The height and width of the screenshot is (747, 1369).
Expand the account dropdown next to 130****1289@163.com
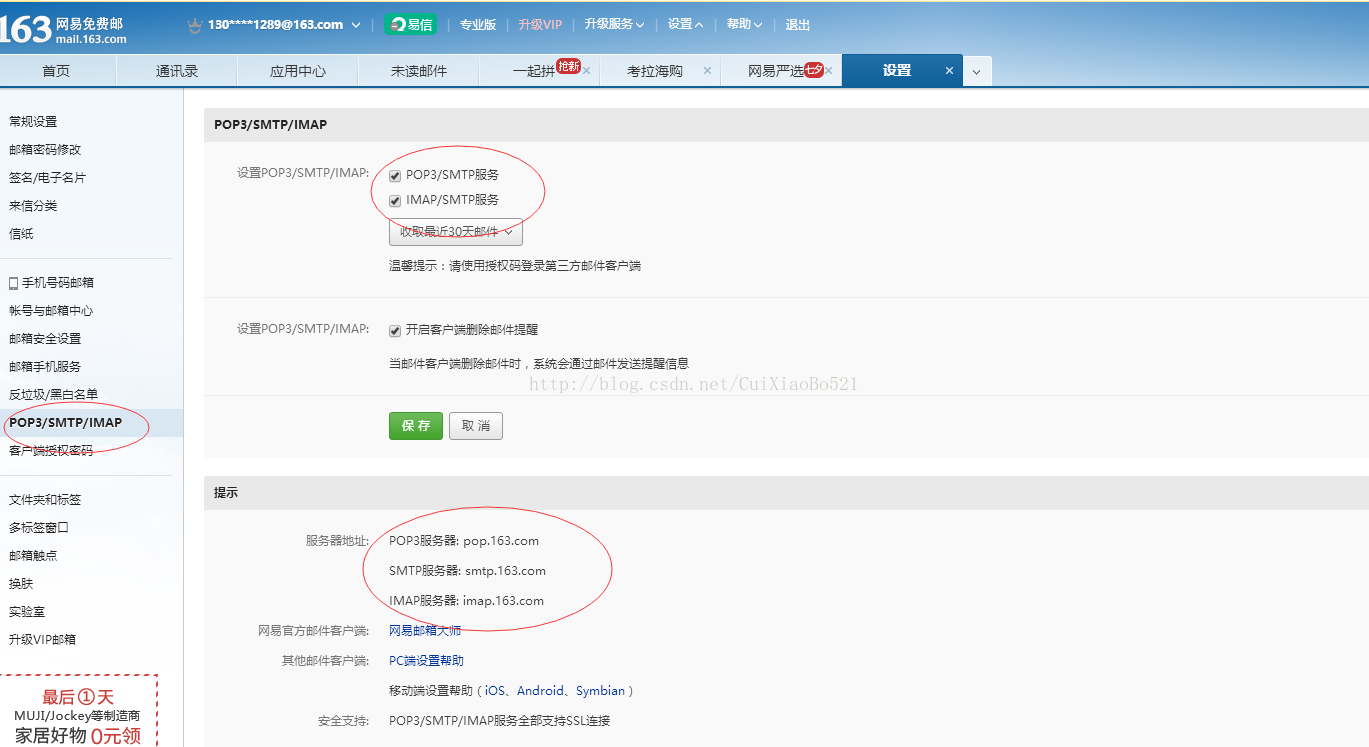[x=356, y=25]
